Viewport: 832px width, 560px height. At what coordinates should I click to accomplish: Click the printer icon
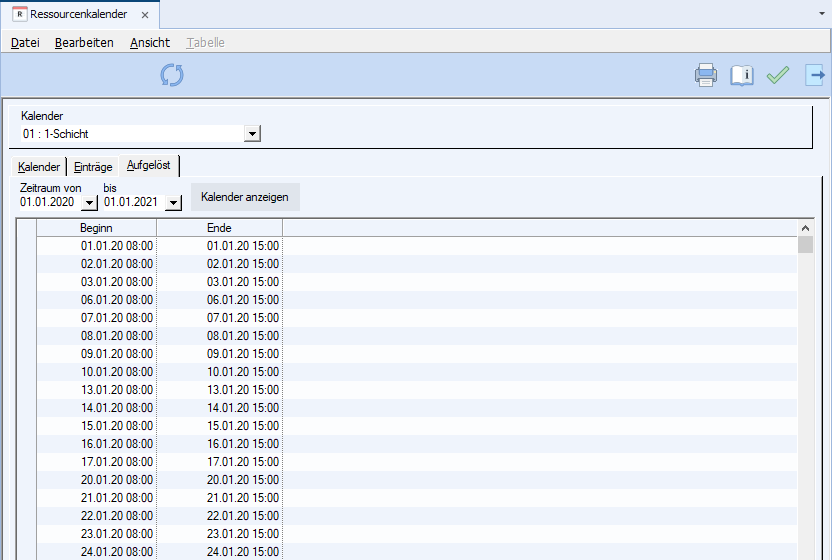point(706,75)
